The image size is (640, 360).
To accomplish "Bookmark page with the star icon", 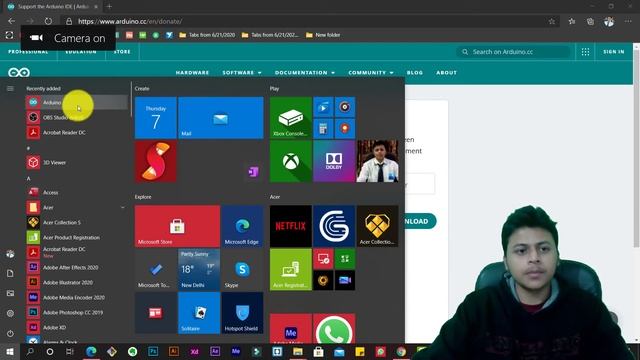I will (551, 21).
